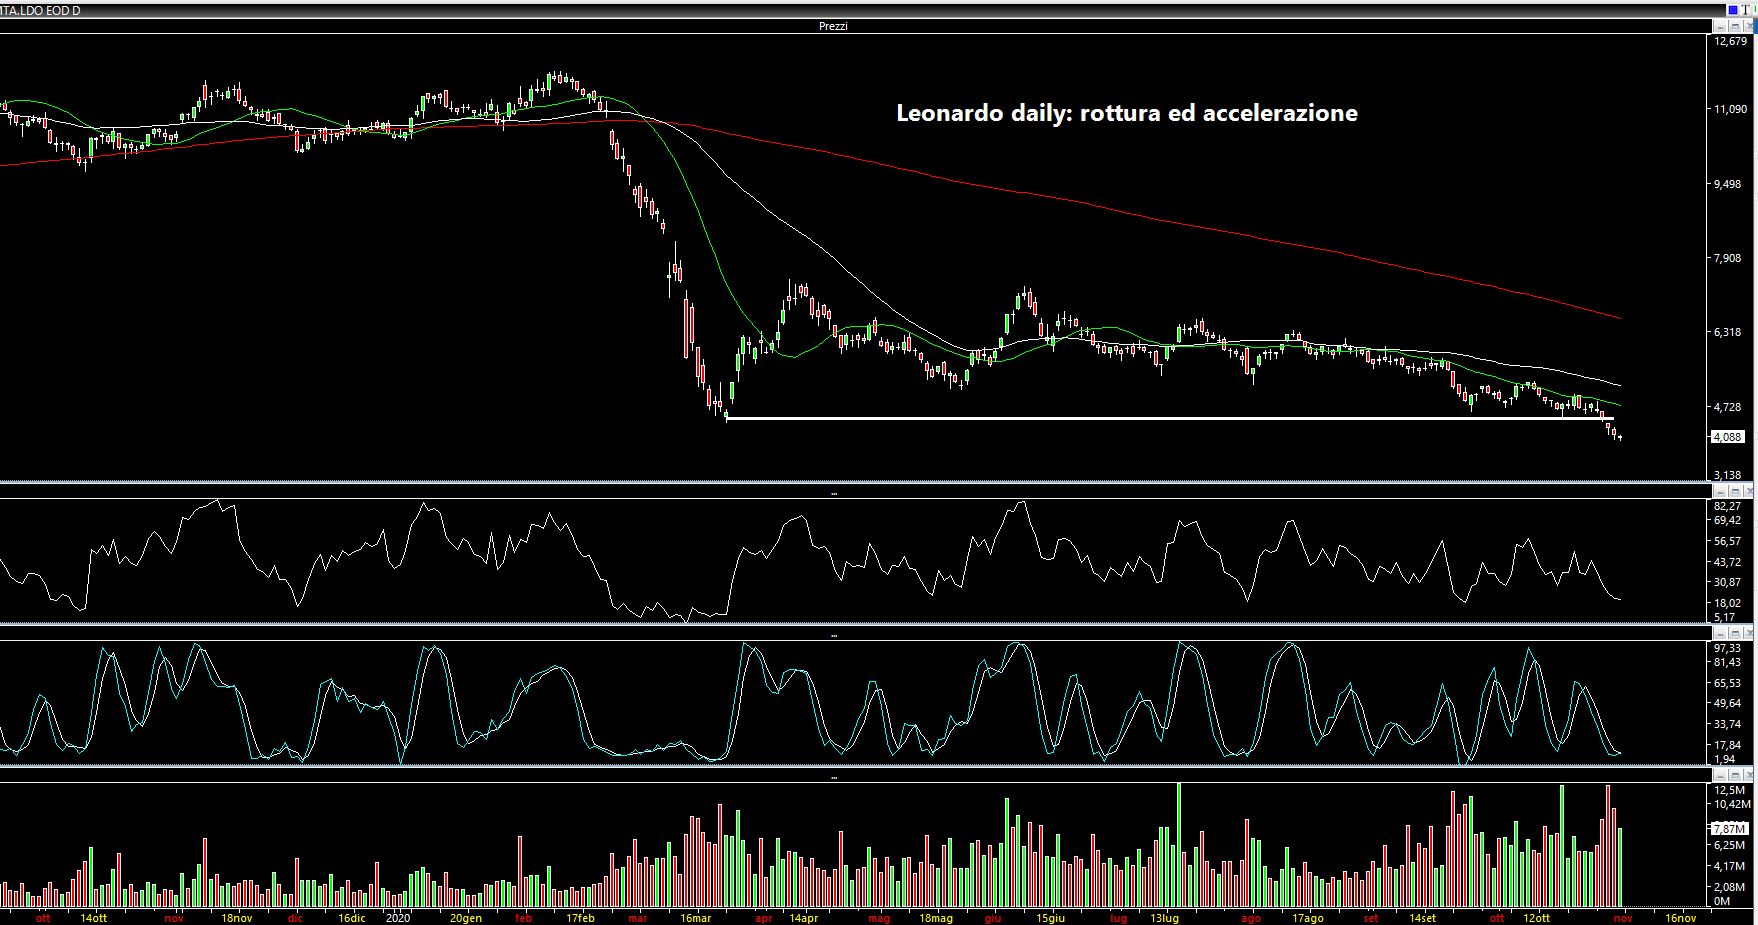Click the 9,498 price axis label
The width and height of the screenshot is (1758, 925).
[x=1730, y=184]
